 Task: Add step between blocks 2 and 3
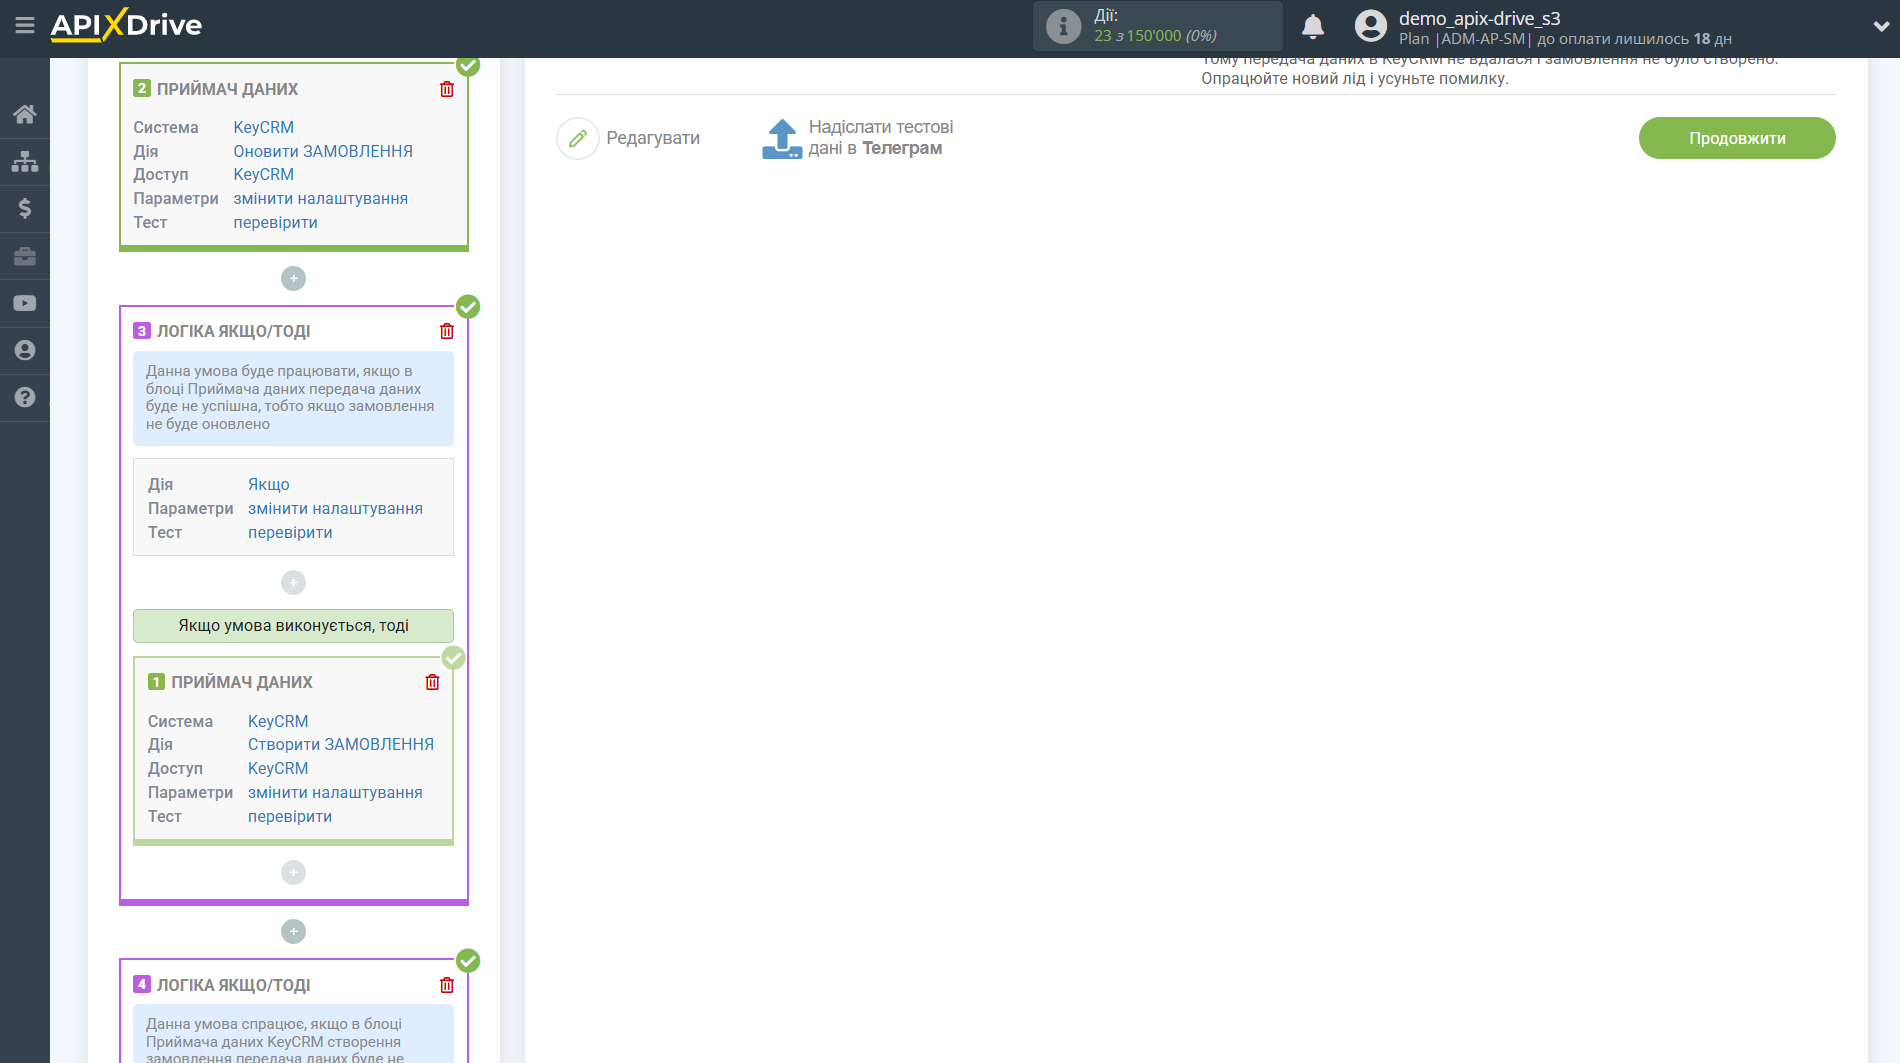click(x=293, y=278)
